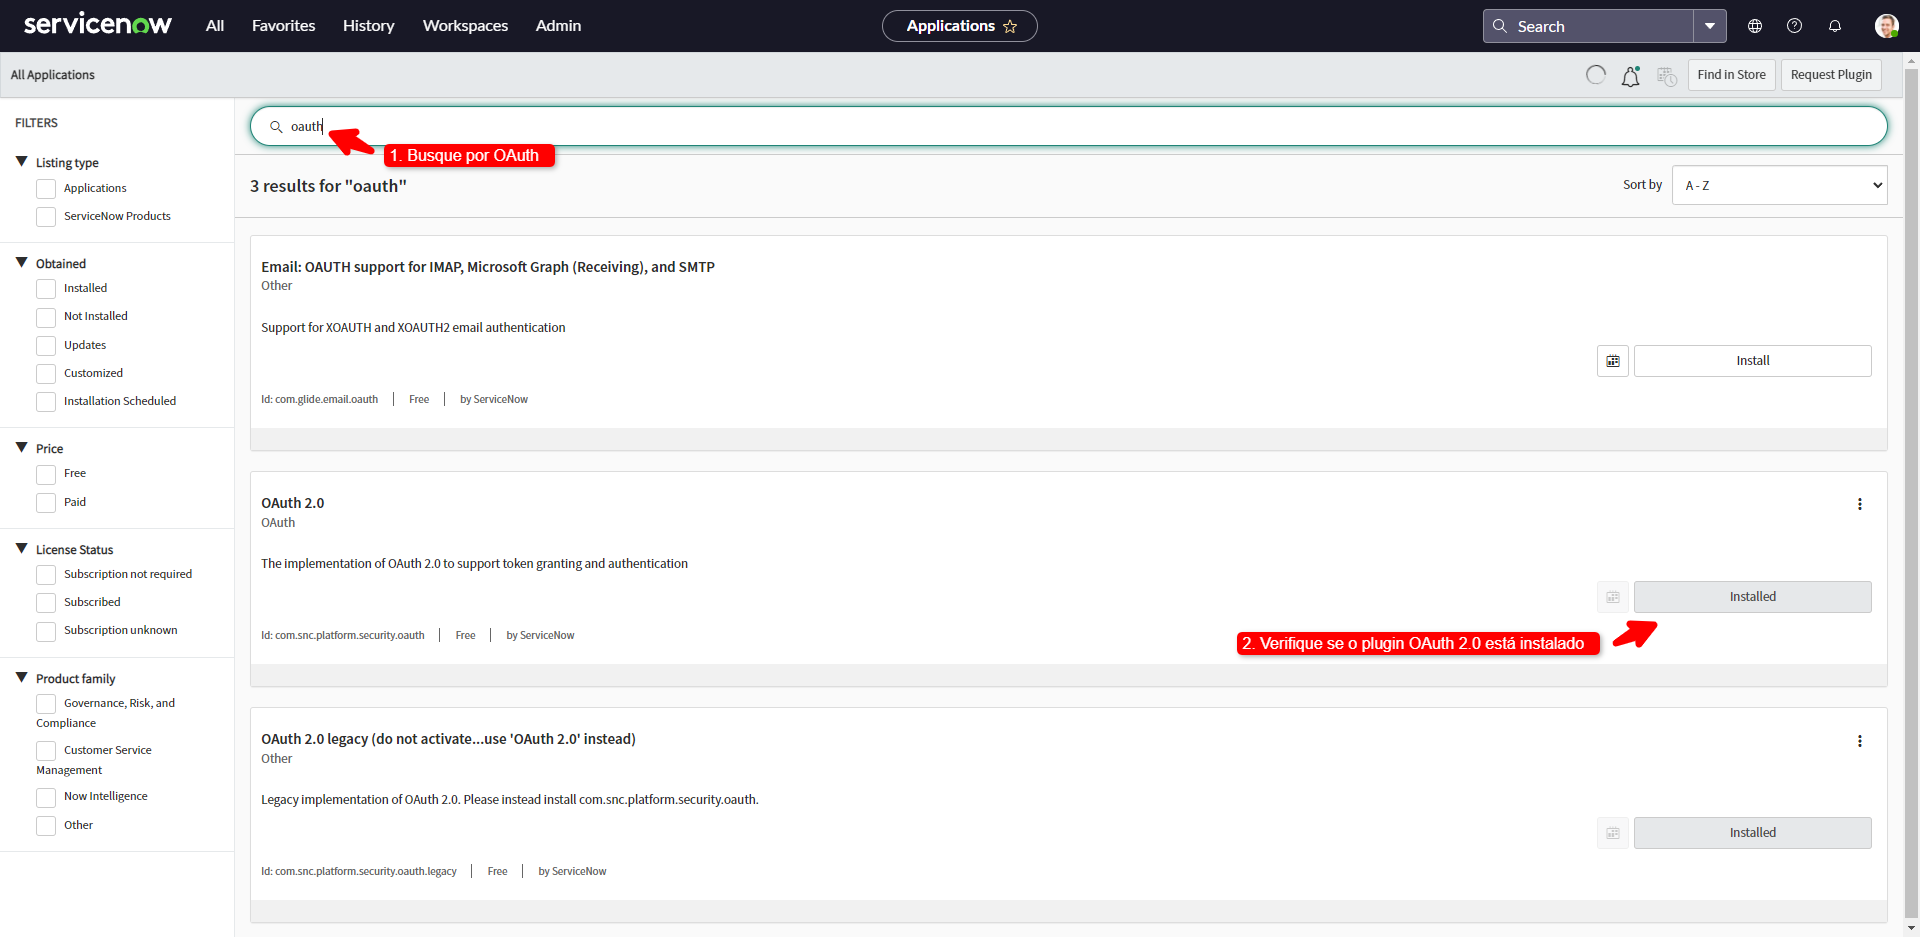Click the magnifier icon in the app search field
Viewport: 1920px width, 937px height.
[x=276, y=127]
